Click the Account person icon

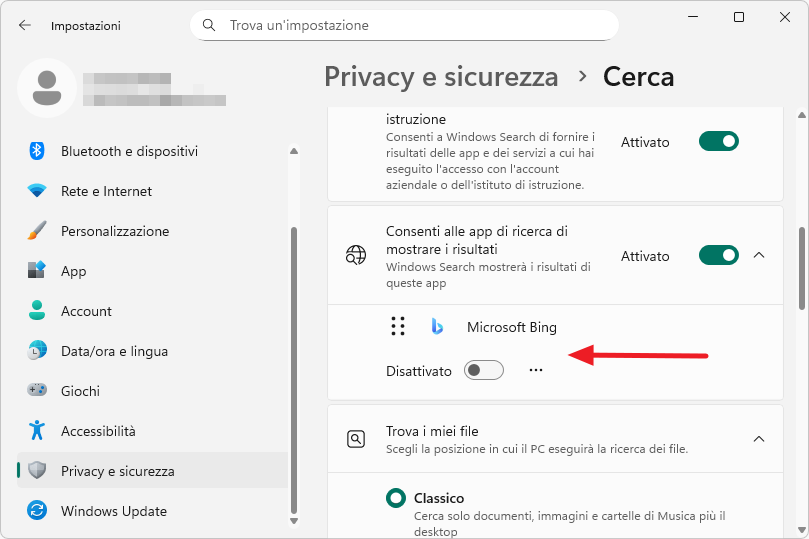[37, 311]
